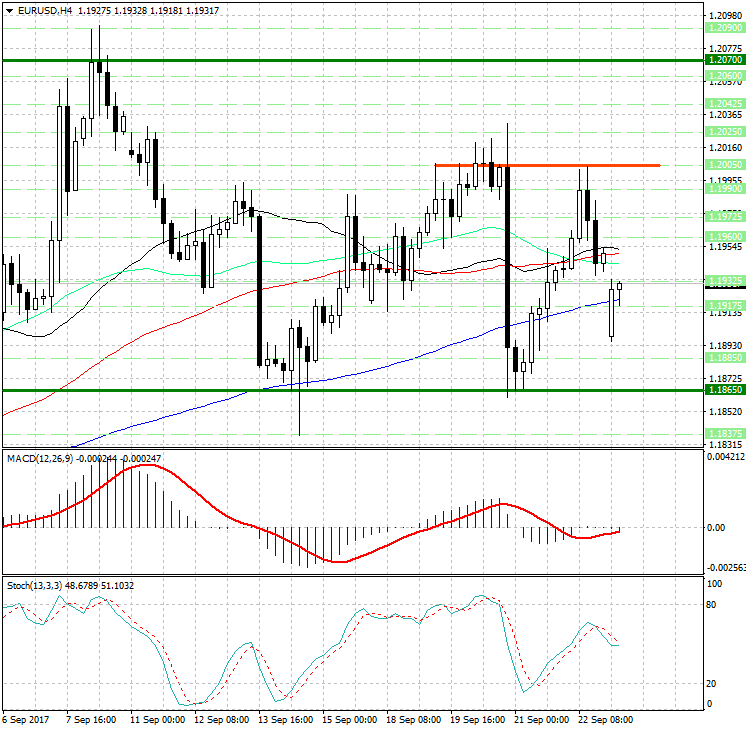The image size is (746, 731).
Task: Click the 6 Sep 2017 time axis label
Action: (x=25, y=720)
